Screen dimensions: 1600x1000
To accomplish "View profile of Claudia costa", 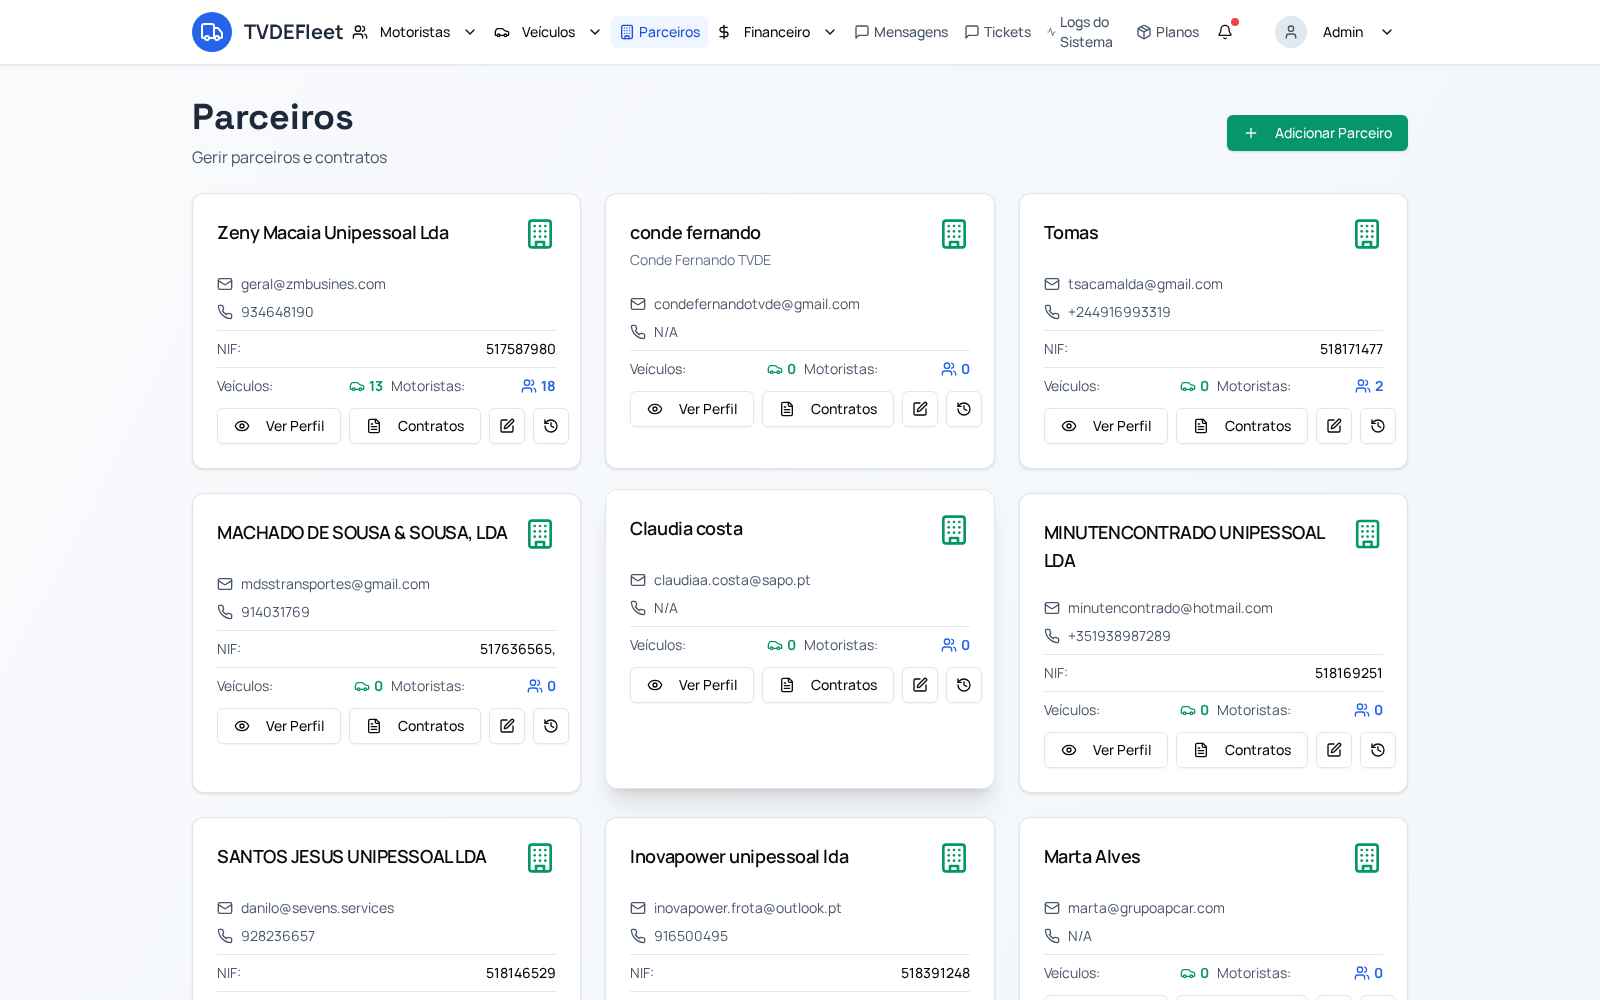I will [x=692, y=685].
